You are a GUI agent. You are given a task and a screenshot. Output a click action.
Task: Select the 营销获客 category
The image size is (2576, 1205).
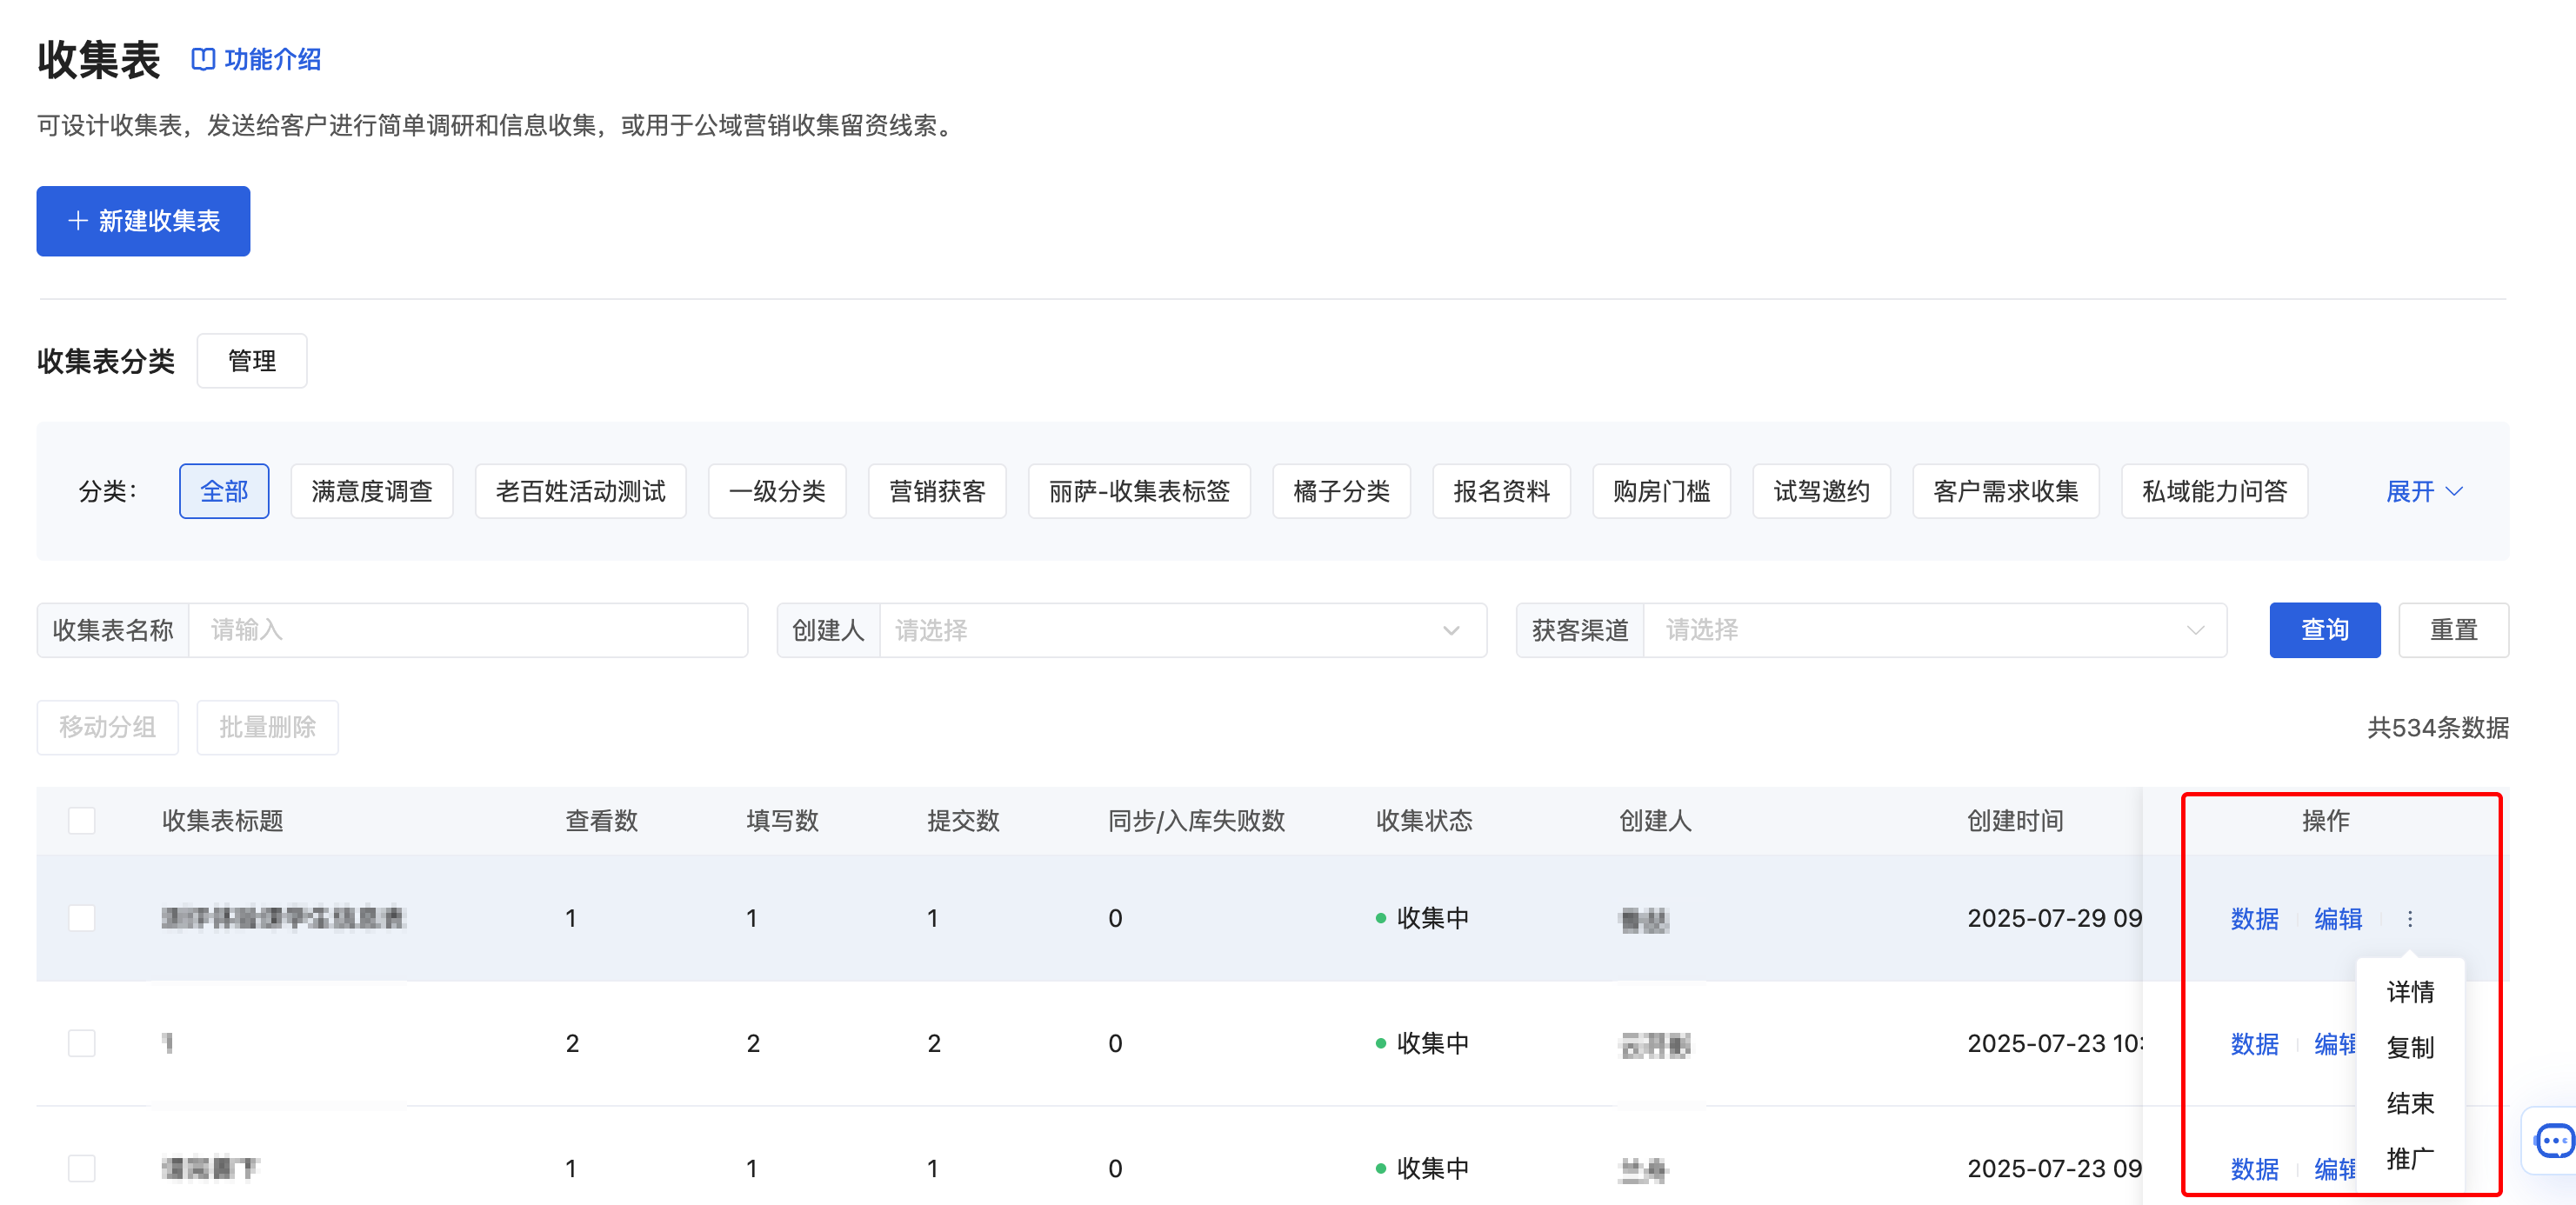(937, 491)
